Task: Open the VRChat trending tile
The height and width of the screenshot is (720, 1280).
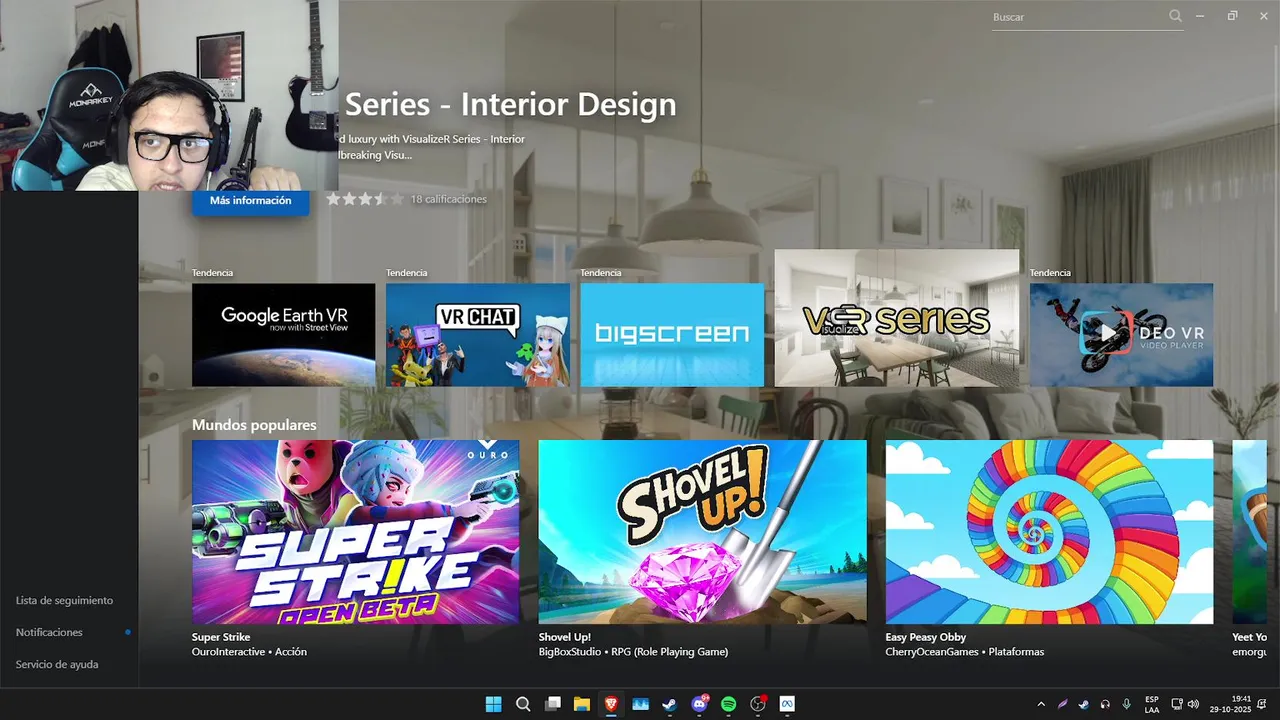Action: [x=477, y=335]
